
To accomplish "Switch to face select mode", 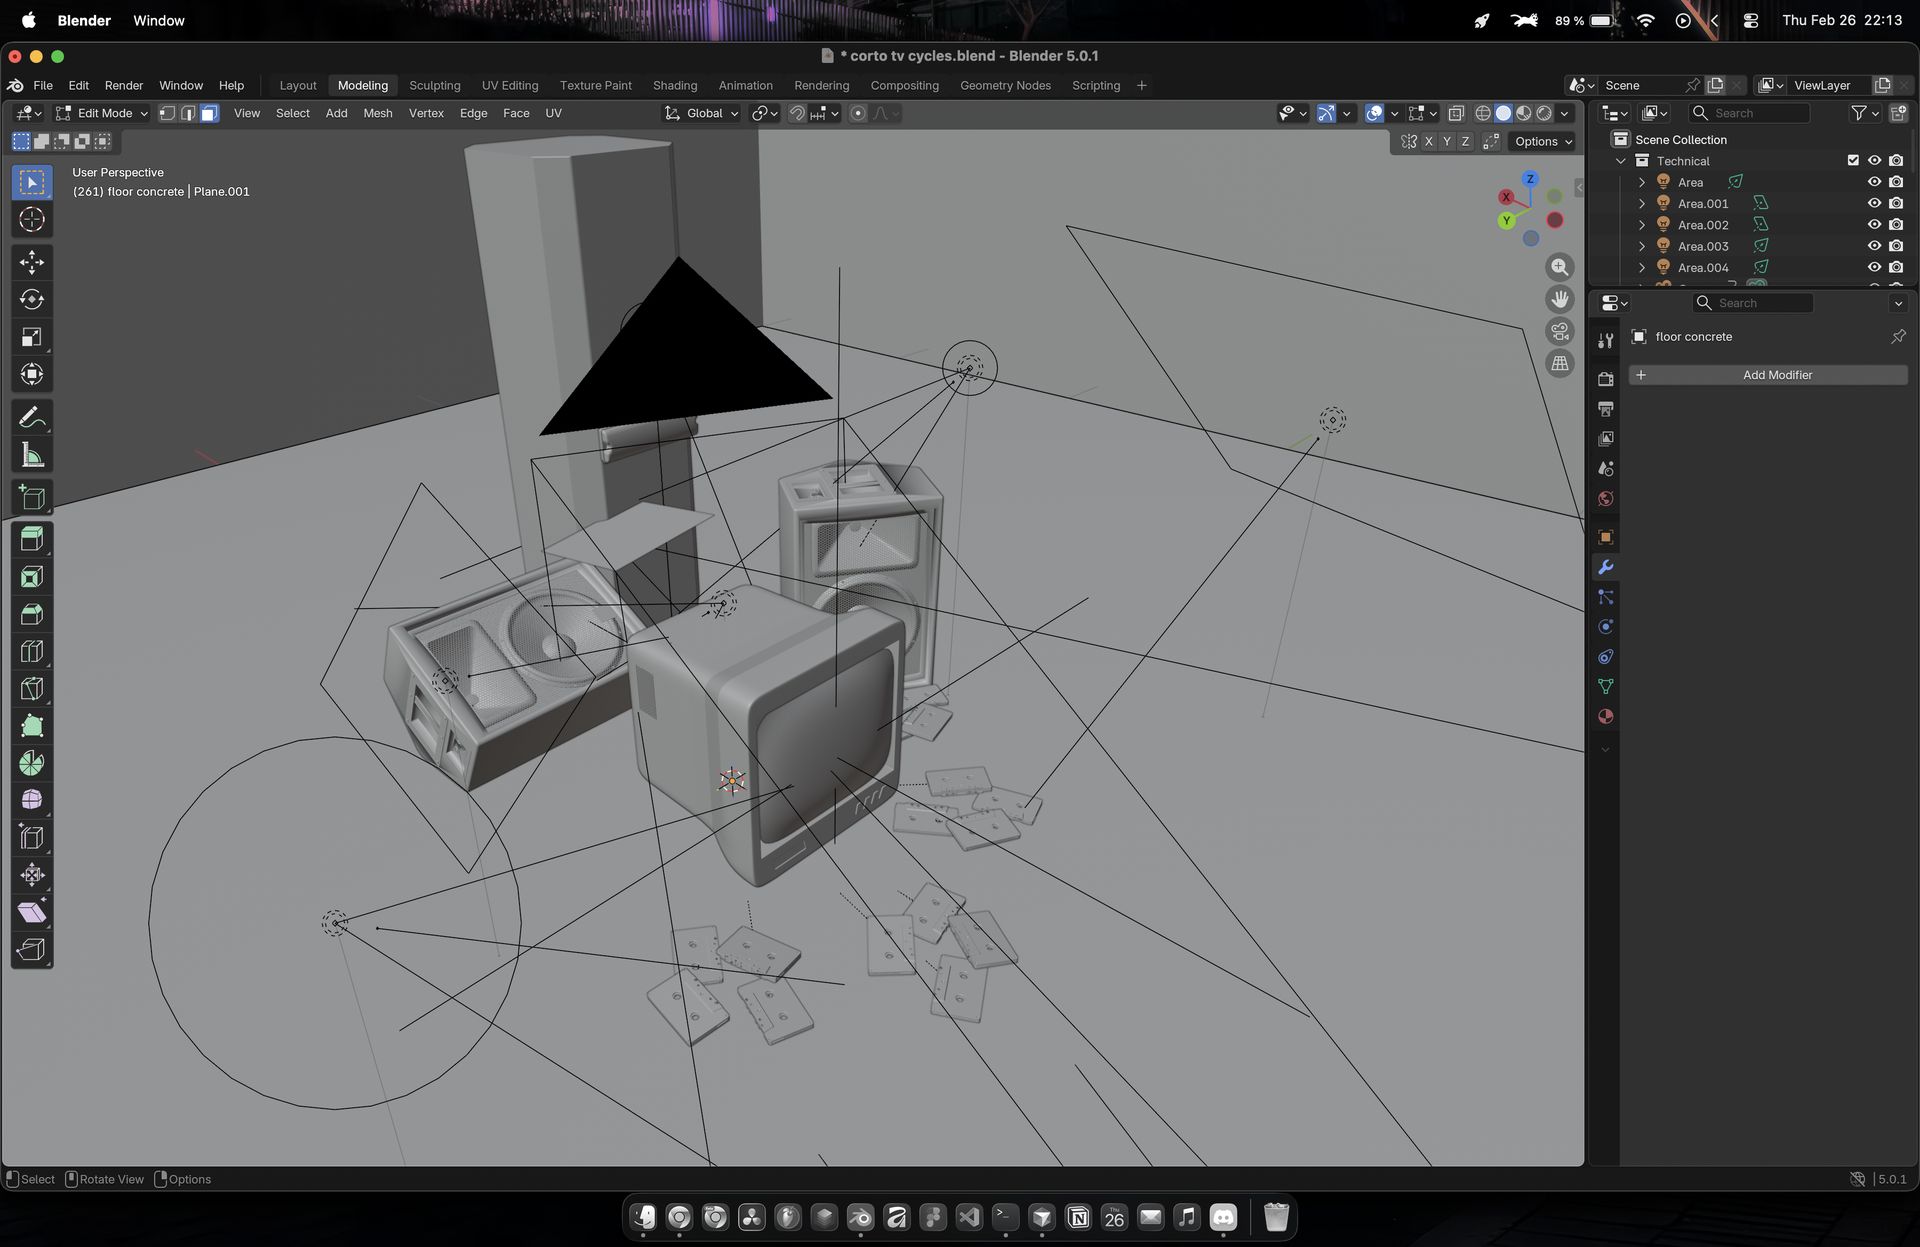I will point(209,113).
